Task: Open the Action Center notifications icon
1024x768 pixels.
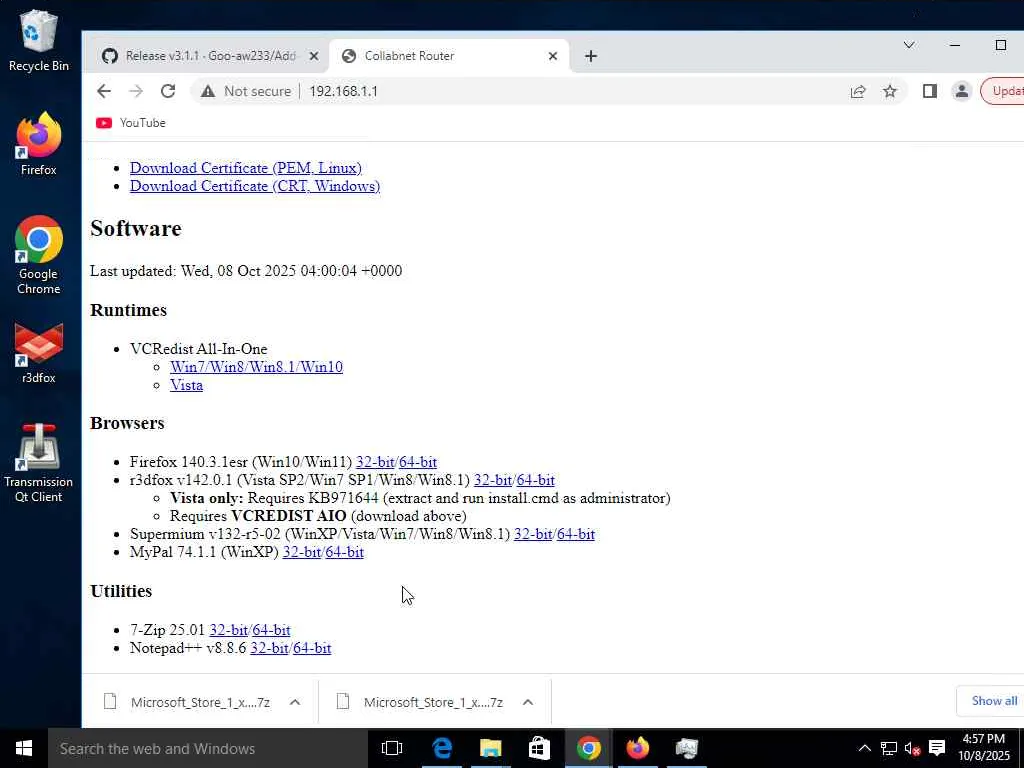Action: (x=937, y=748)
